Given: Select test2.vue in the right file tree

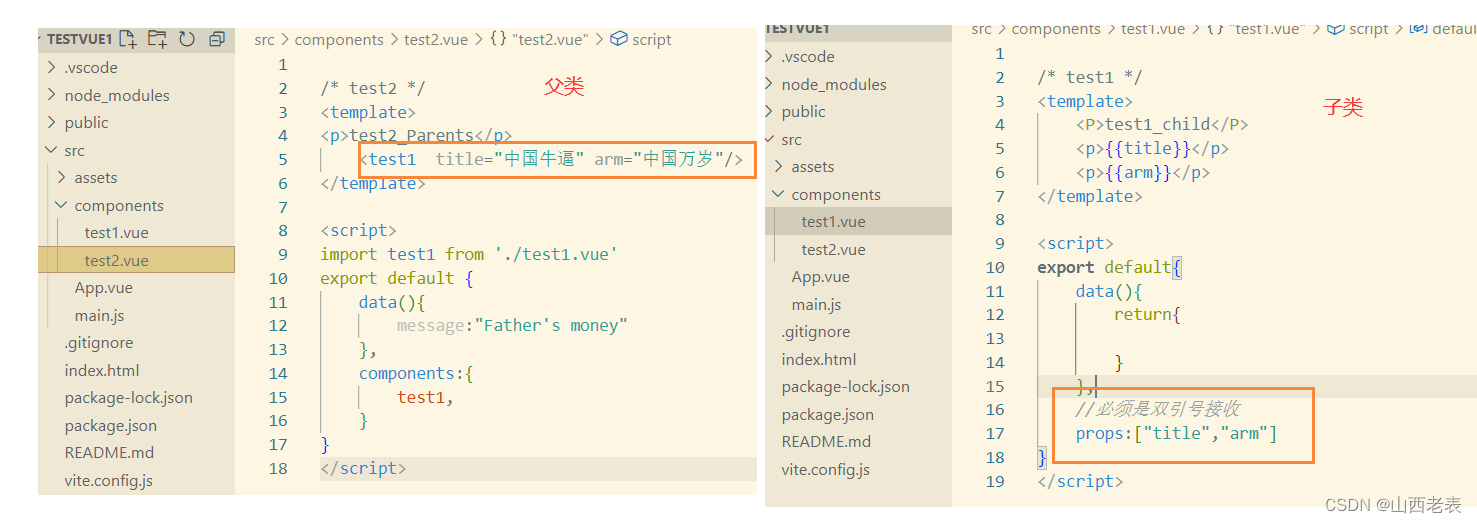Looking at the screenshot, I should (x=833, y=250).
